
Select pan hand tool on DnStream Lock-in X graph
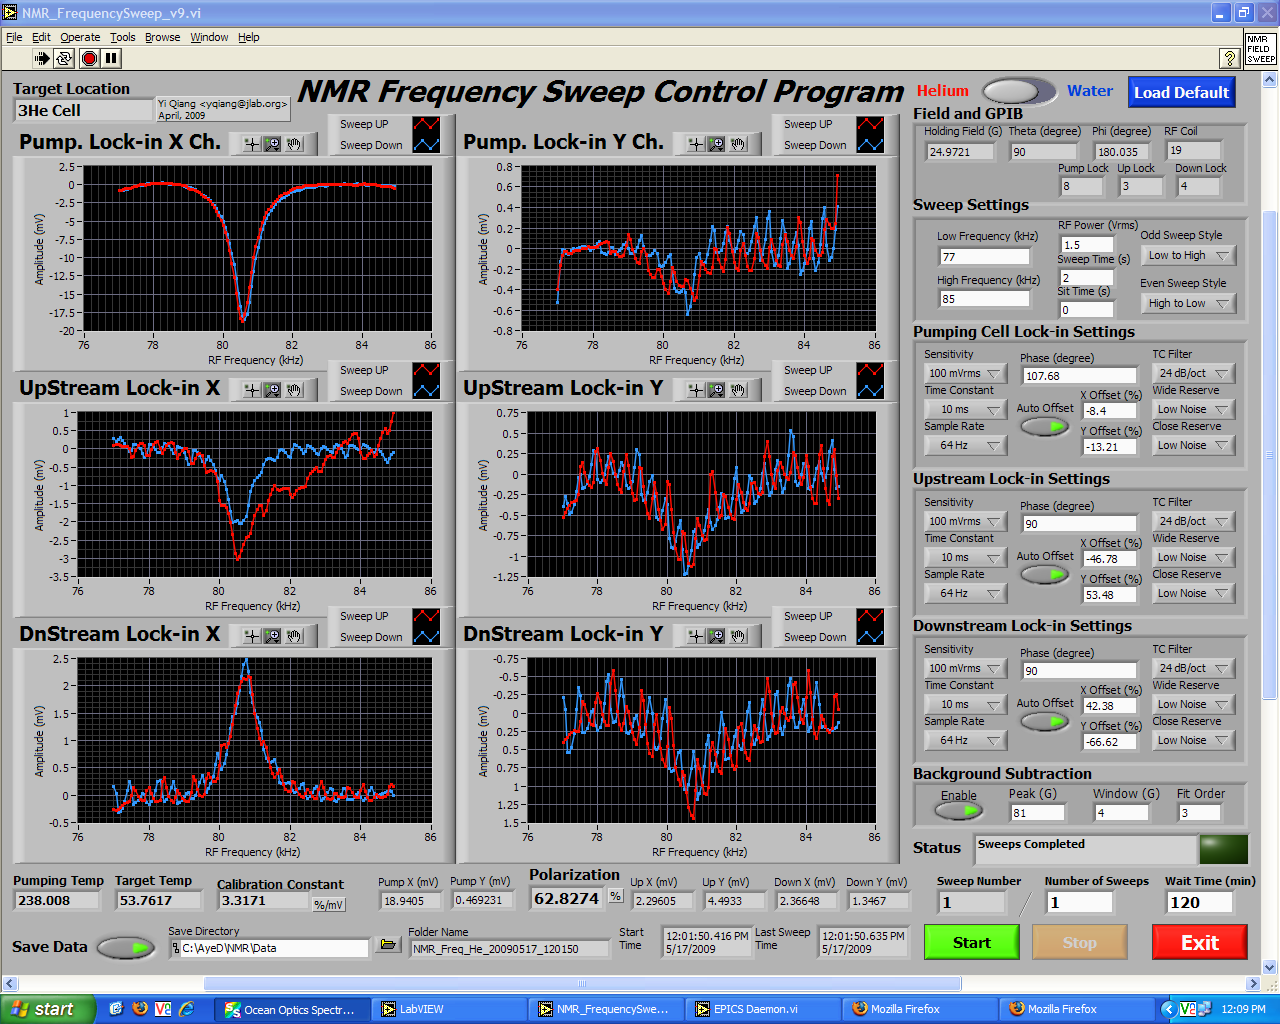tap(294, 636)
